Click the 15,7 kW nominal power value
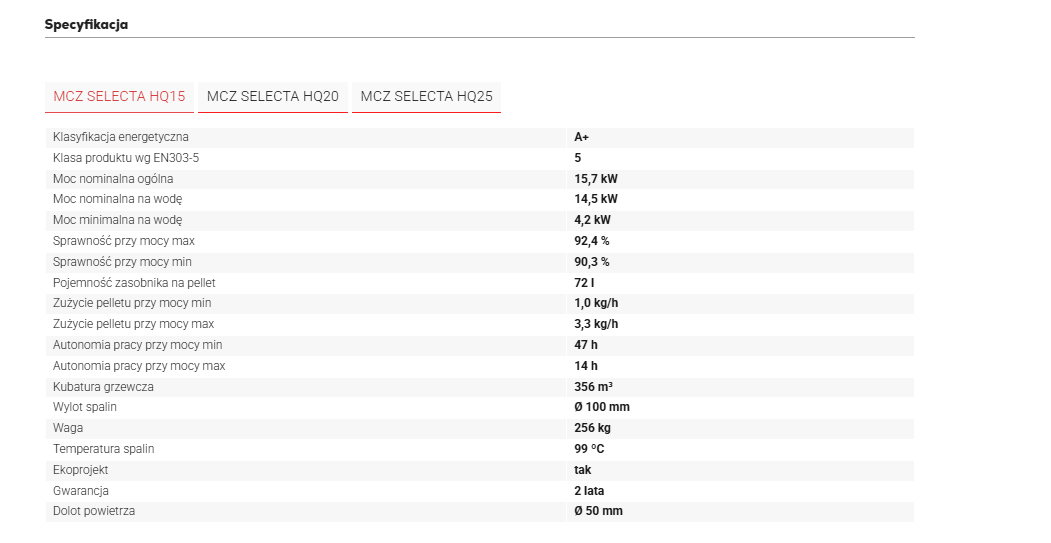Screen dimensions: 1051x543 (596, 179)
